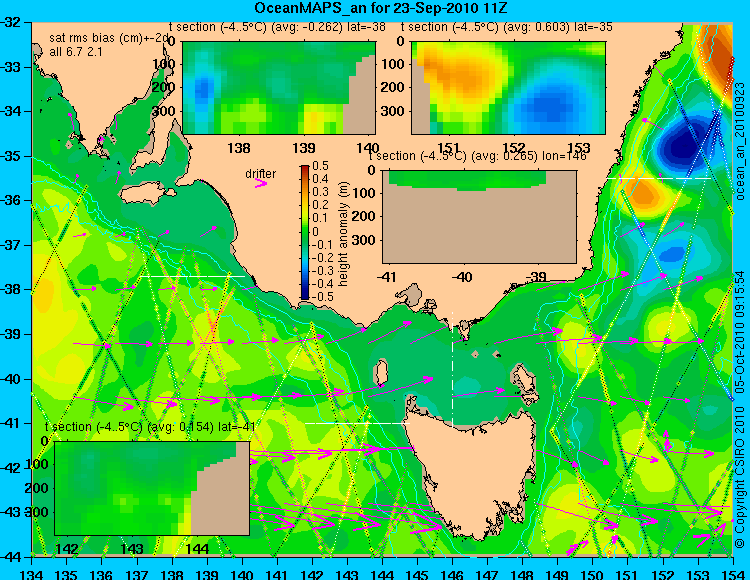Click the vertical 'ocean_an_20100923' text
This screenshot has height=580, width=750.
click(x=740, y=141)
